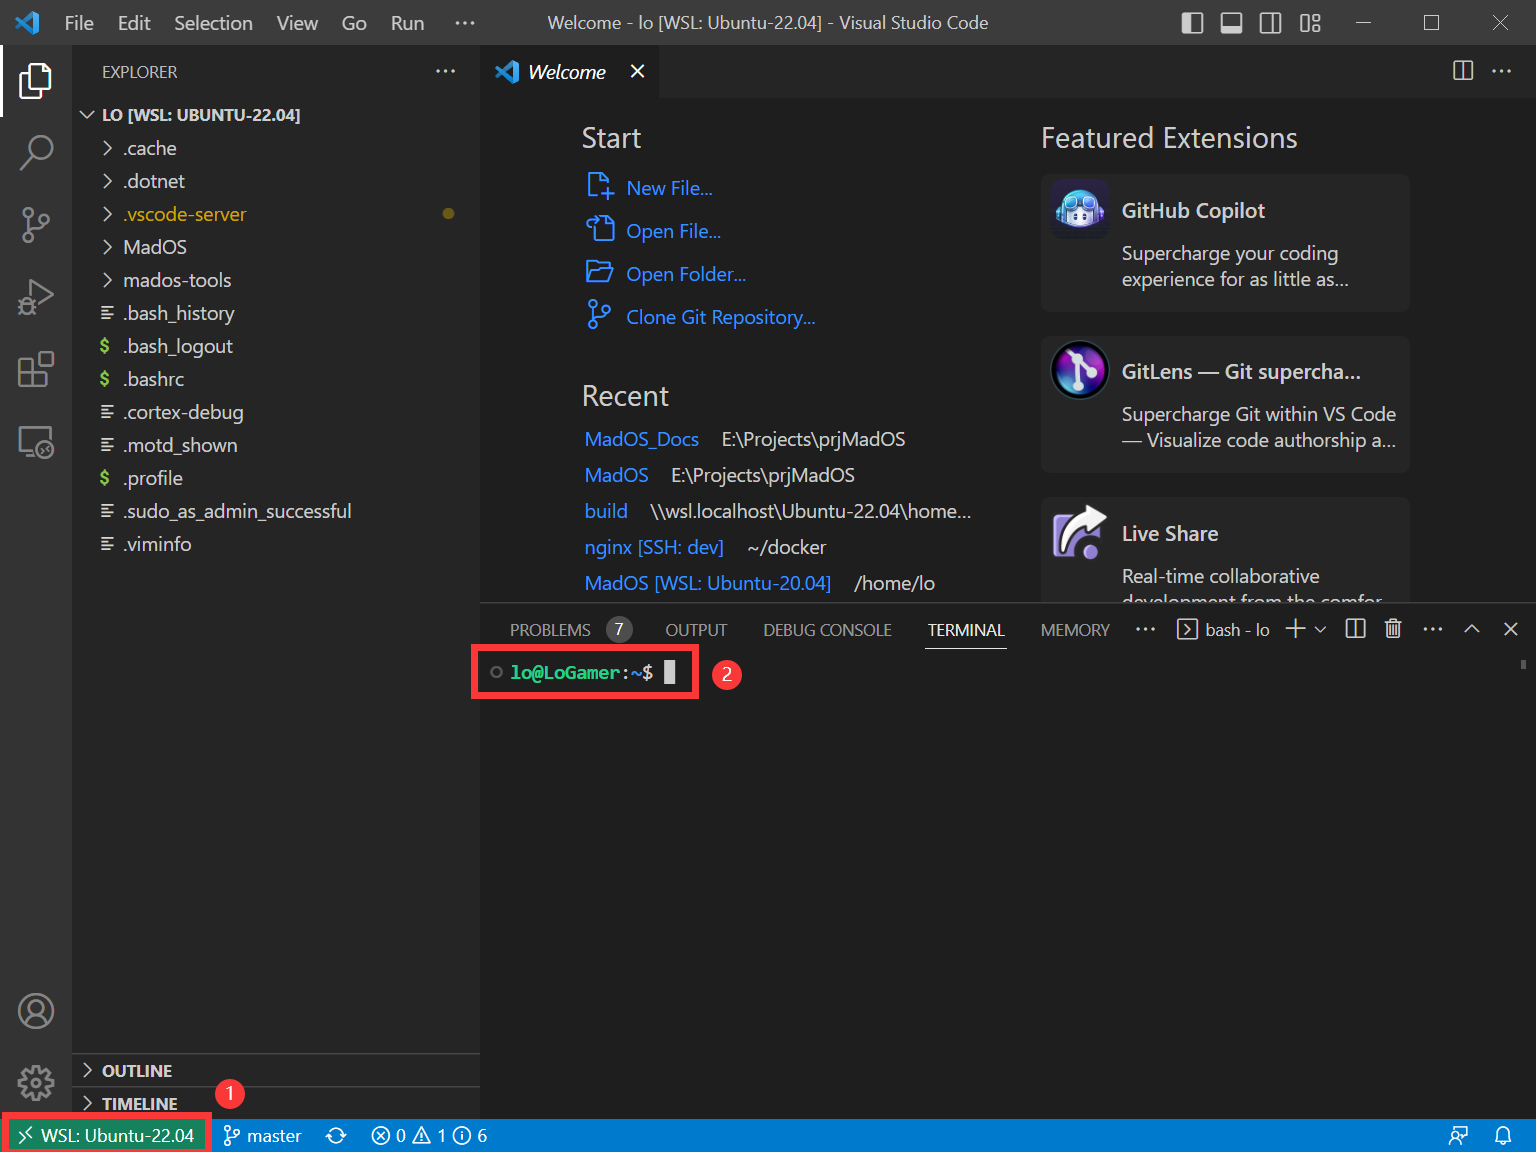Switch to the MEMORY panel tab
This screenshot has width=1536, height=1152.
pyautogui.click(x=1075, y=630)
